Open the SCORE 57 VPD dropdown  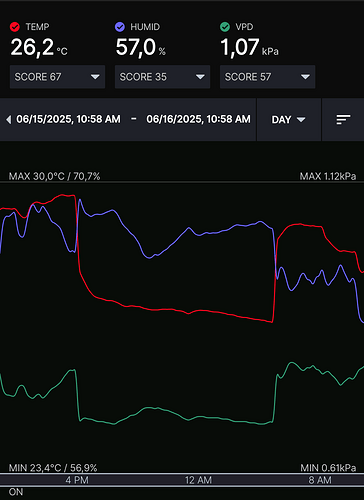coord(267,77)
